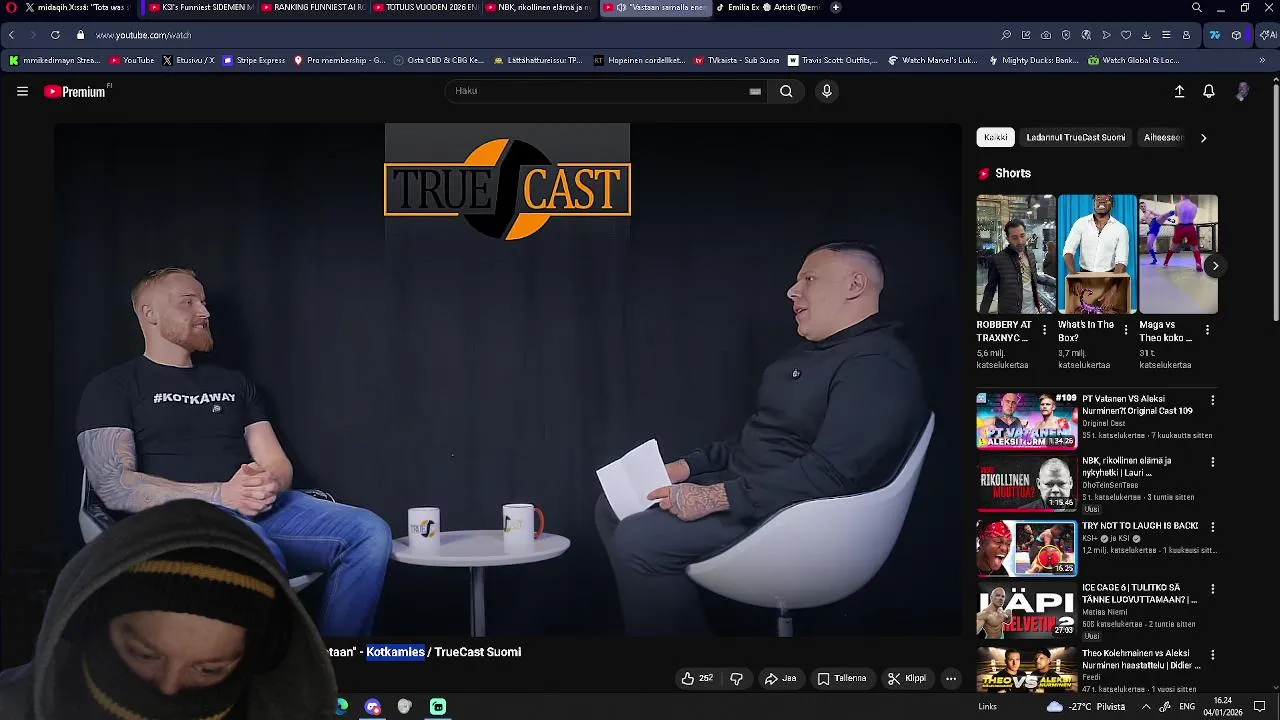Image resolution: width=1280 pixels, height=720 pixels.
Task: Take a snapshot with camera icon
Action: 1046,35
